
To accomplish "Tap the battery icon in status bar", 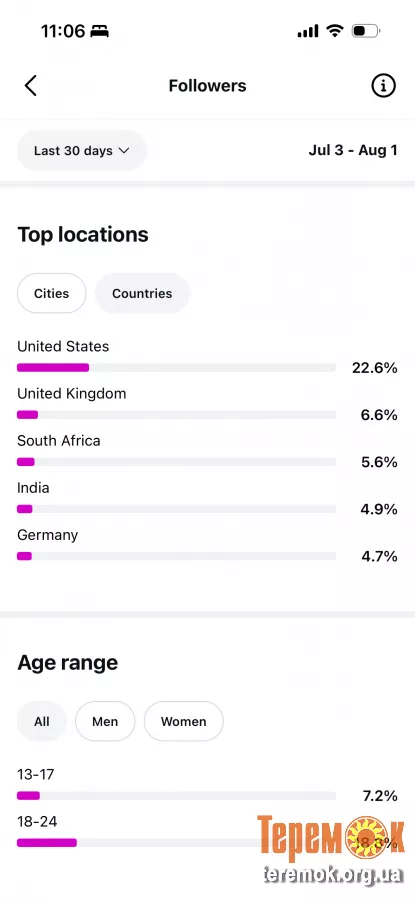I will tap(366, 31).
